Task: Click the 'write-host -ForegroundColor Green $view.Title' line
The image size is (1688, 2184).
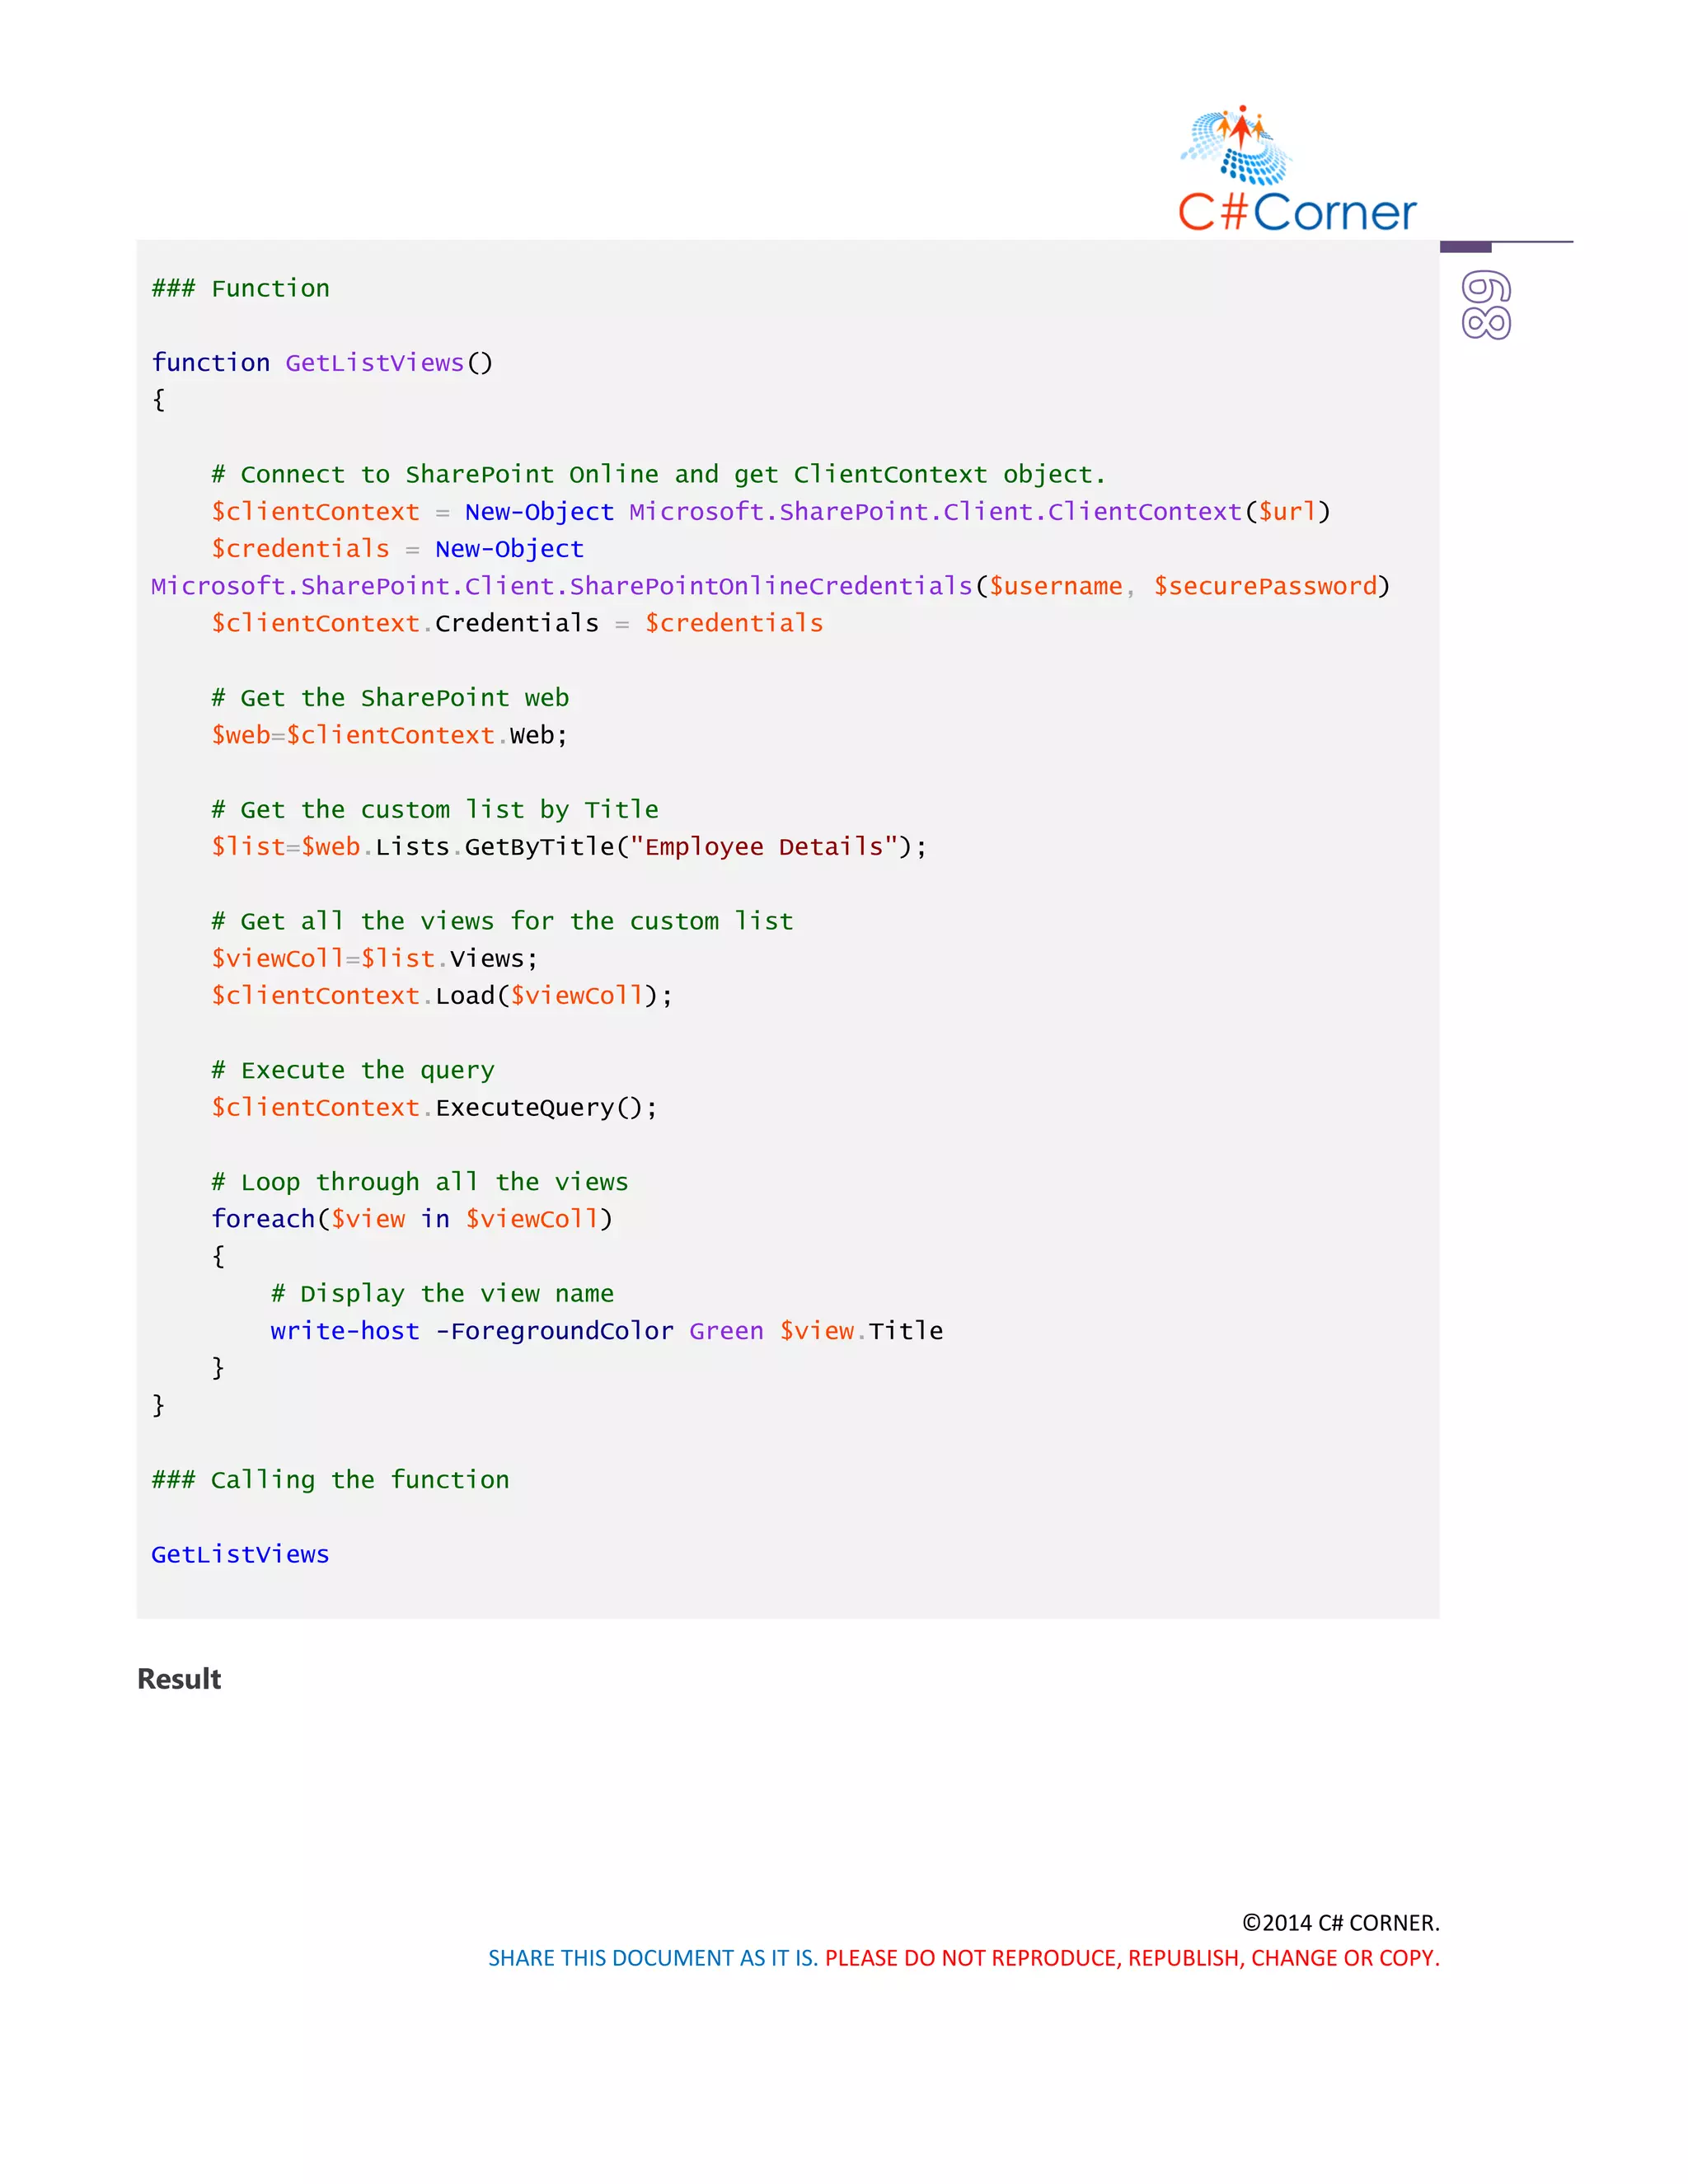Action: click(607, 1332)
